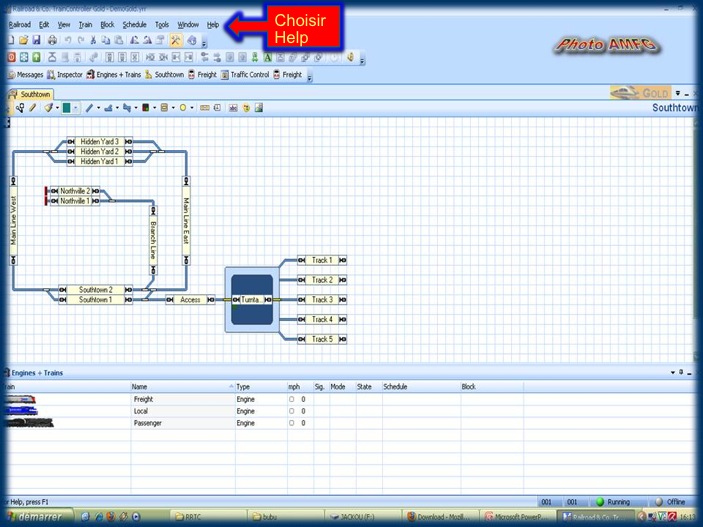This screenshot has height=527, width=703.
Task: Open the turnout tool dropdown arrow
Action: pyautogui.click(x=117, y=108)
